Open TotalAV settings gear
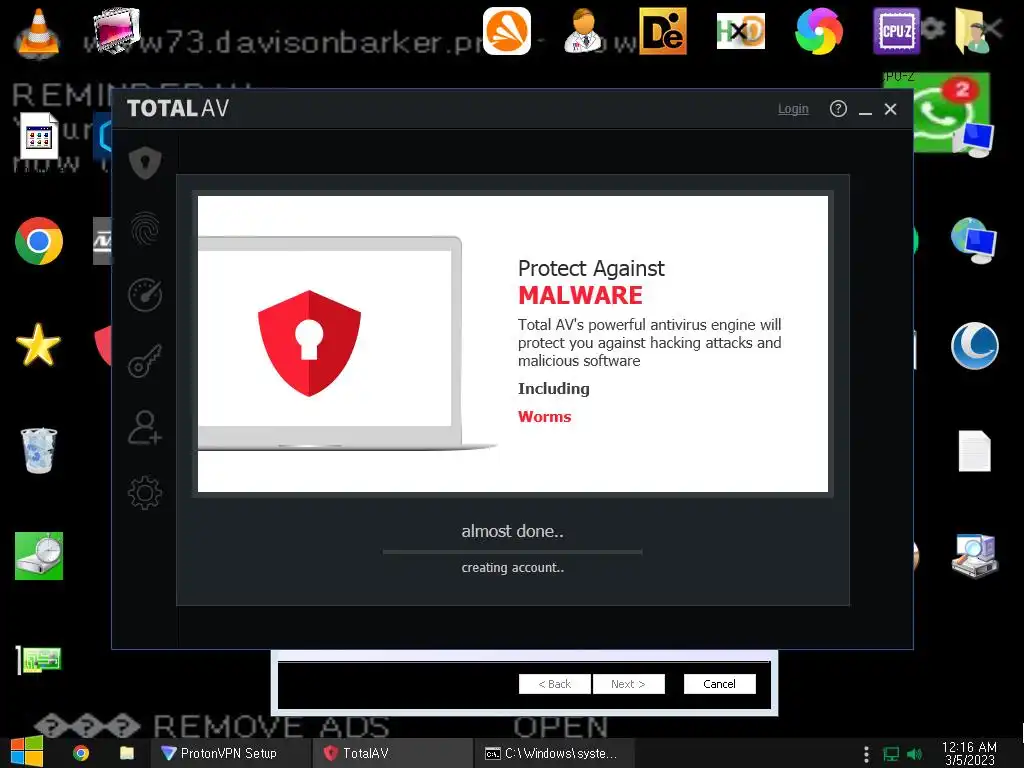The width and height of the screenshot is (1024, 768). (145, 493)
